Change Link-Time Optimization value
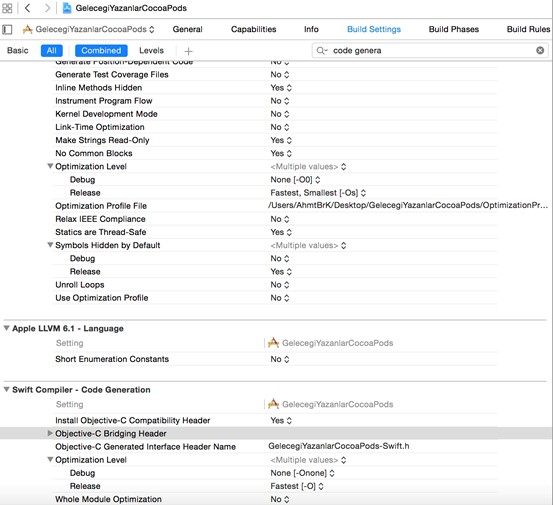Screen dimensions: 553x505 click(280, 127)
